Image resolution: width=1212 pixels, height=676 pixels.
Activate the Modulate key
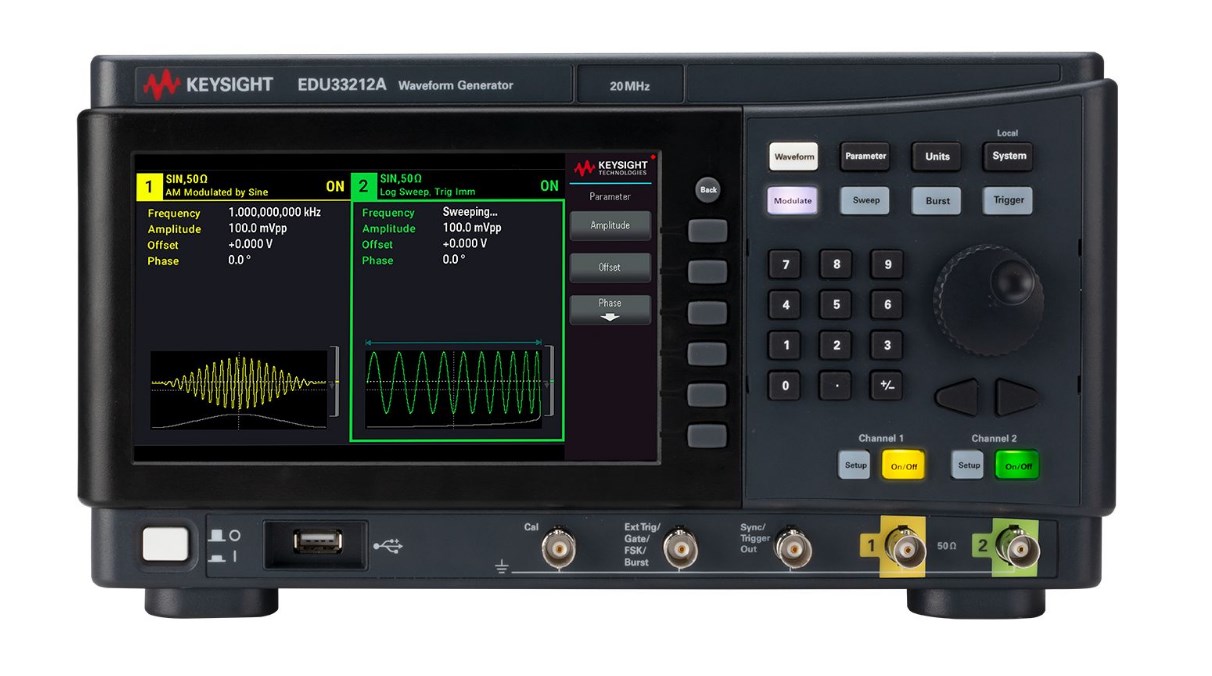(792, 200)
